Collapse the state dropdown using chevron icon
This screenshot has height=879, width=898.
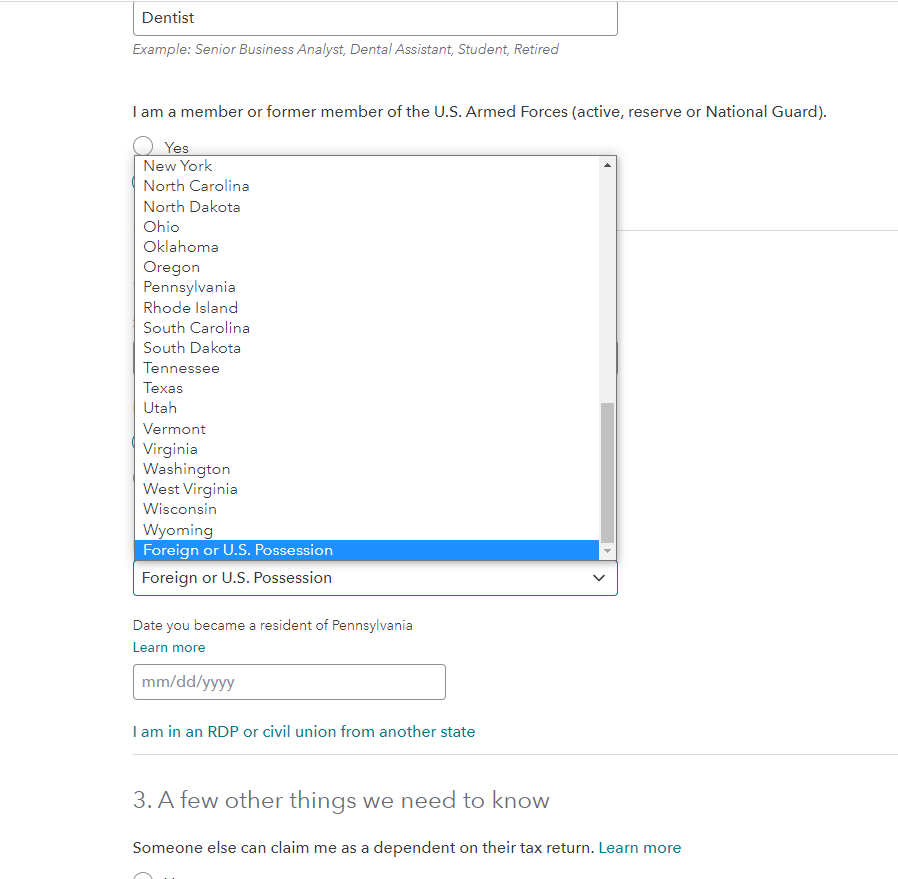pyautogui.click(x=598, y=578)
